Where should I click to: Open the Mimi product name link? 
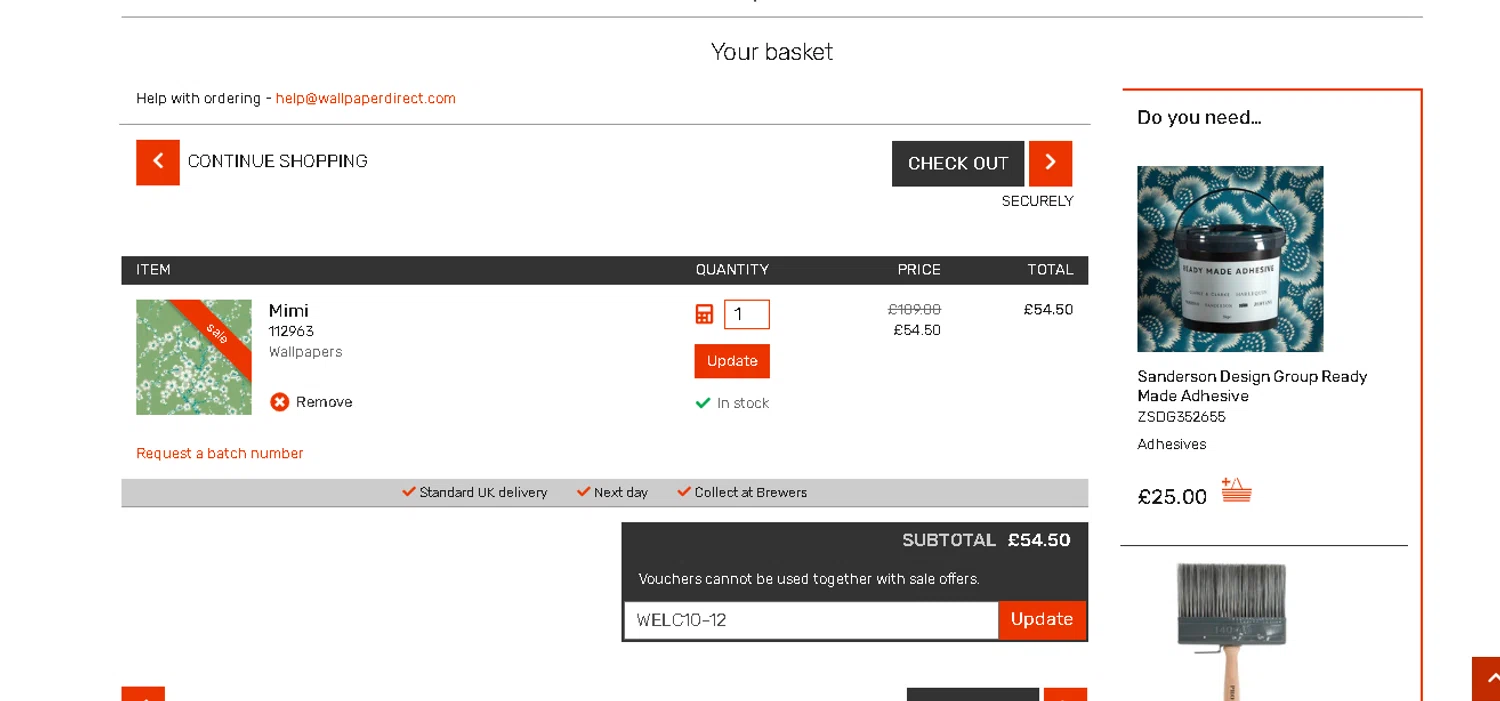click(x=289, y=310)
